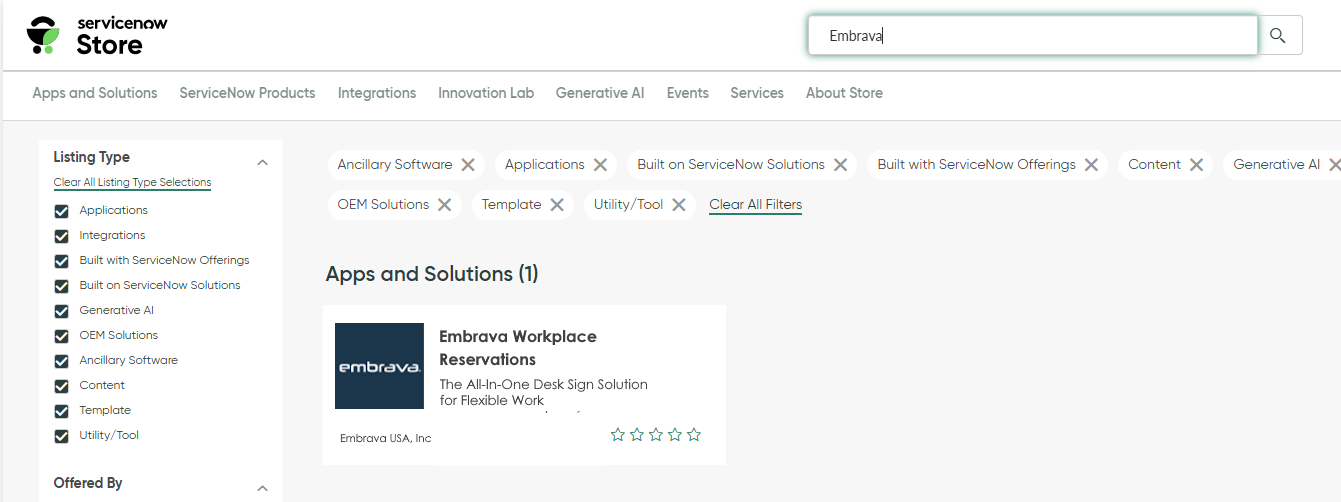The width and height of the screenshot is (1341, 502).
Task: Remove Built with ServiceNow Offerings filter chip
Action: (1091, 165)
